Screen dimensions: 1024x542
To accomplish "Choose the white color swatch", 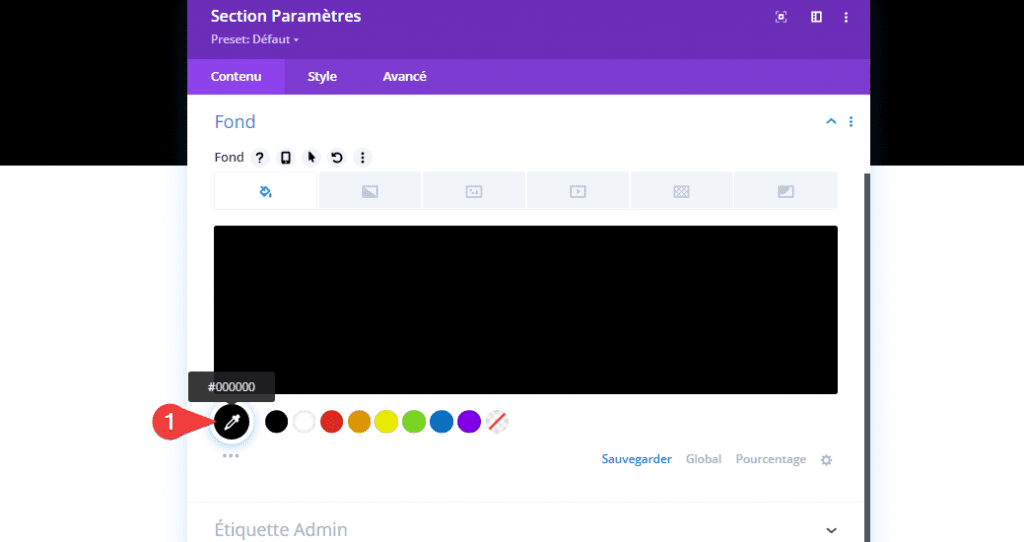I will [x=304, y=422].
